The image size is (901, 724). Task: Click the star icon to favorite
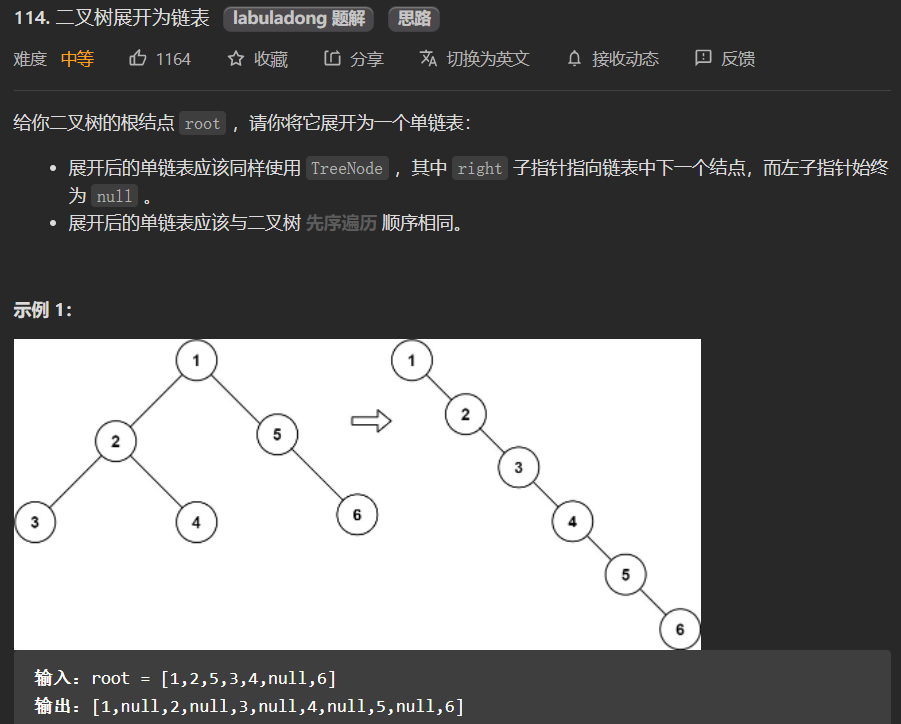[x=236, y=58]
